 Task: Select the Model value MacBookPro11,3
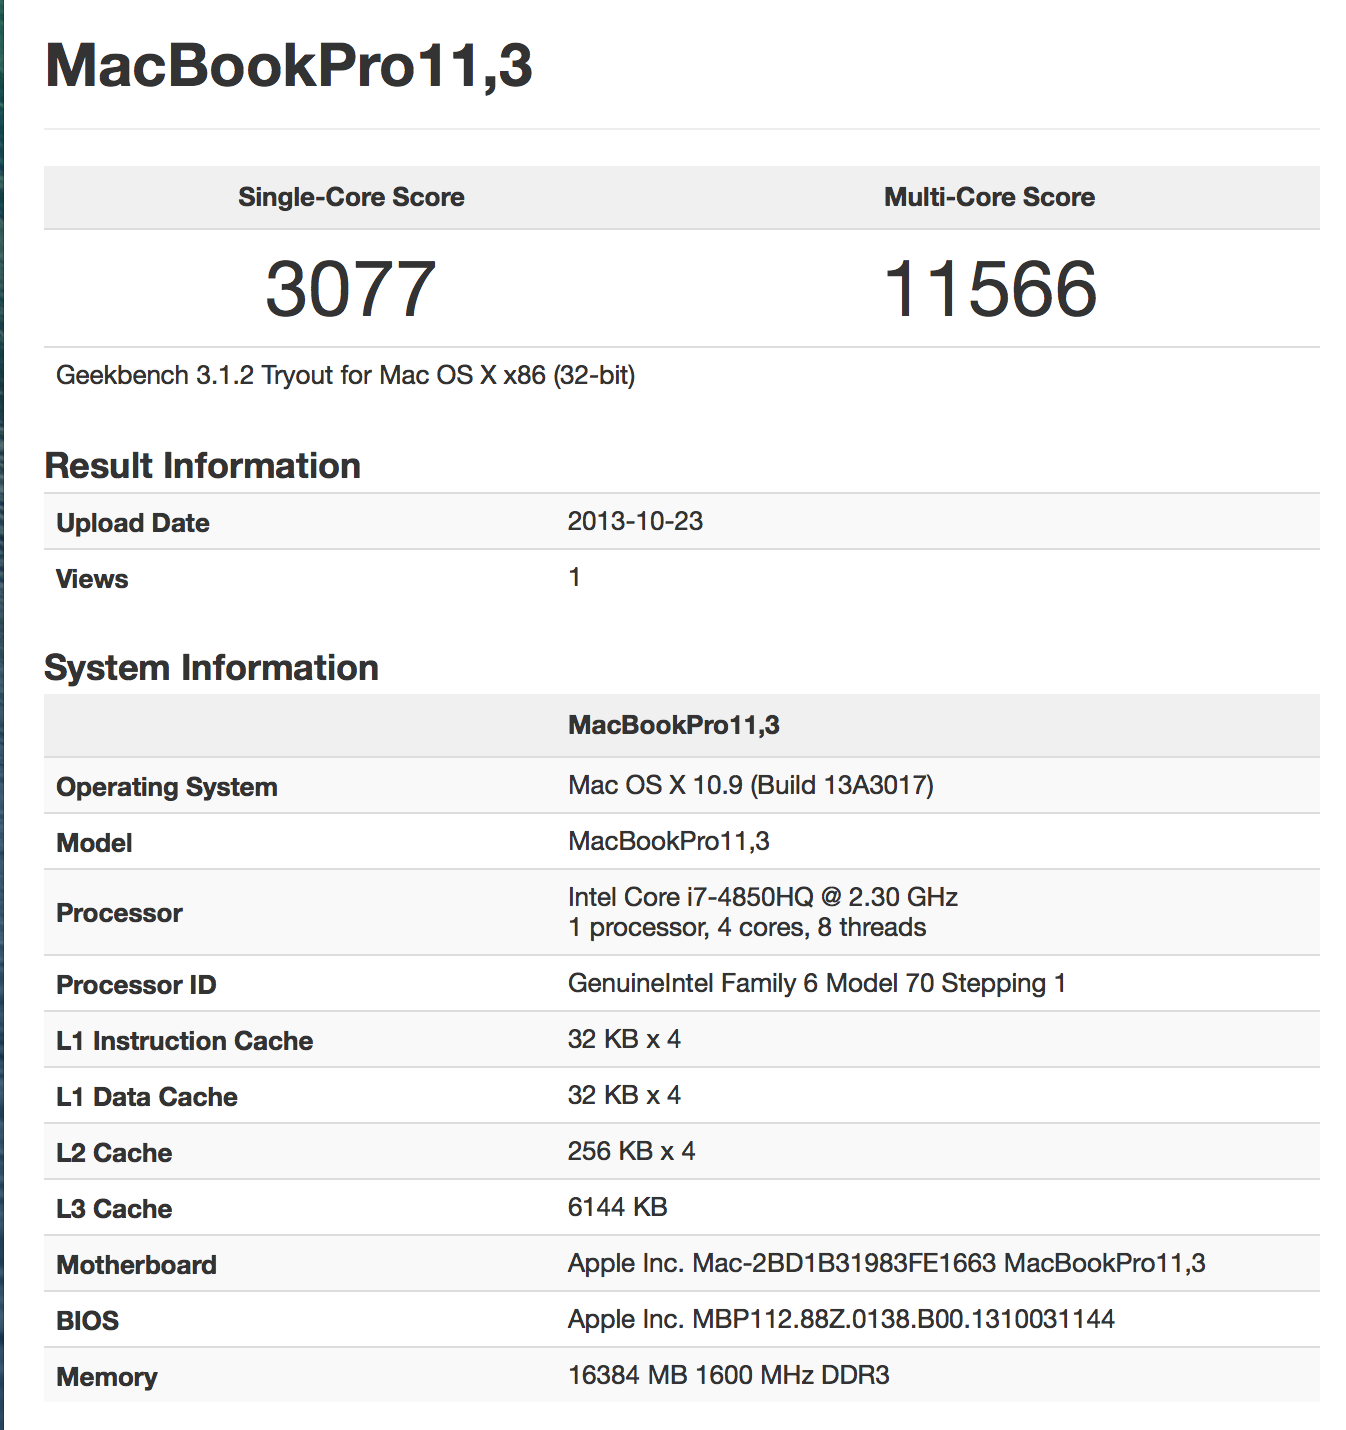coord(669,841)
